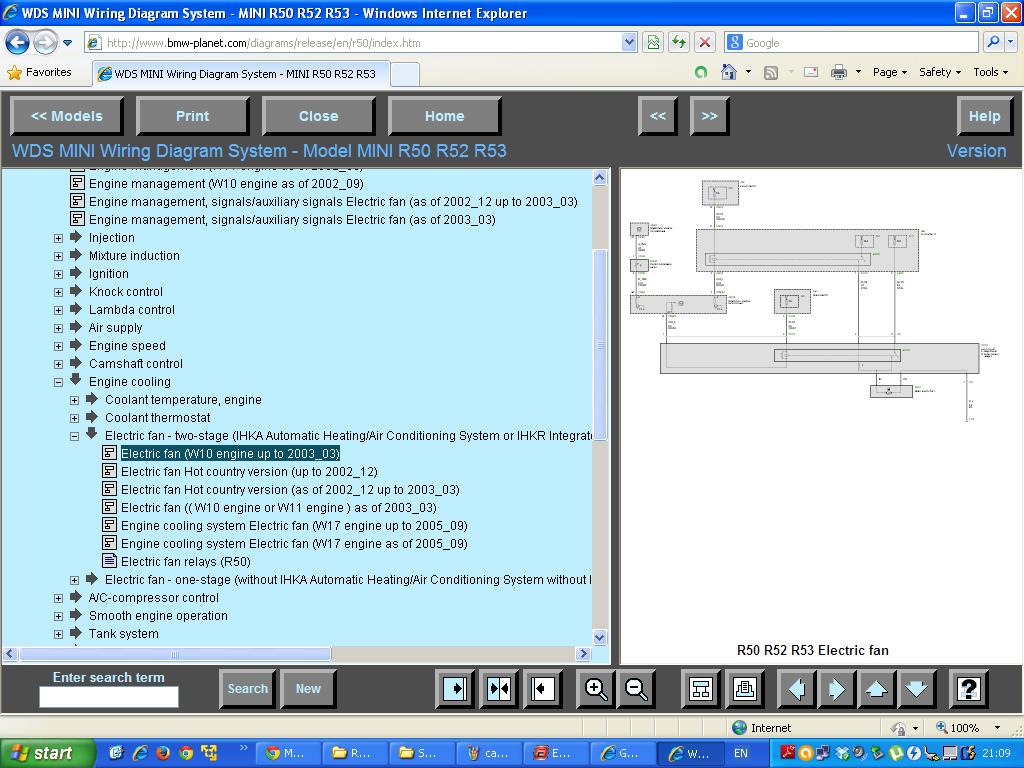Select the WDS MINI Wiring Diagram browser tab
This screenshot has height=768, width=1024.
(x=238, y=74)
